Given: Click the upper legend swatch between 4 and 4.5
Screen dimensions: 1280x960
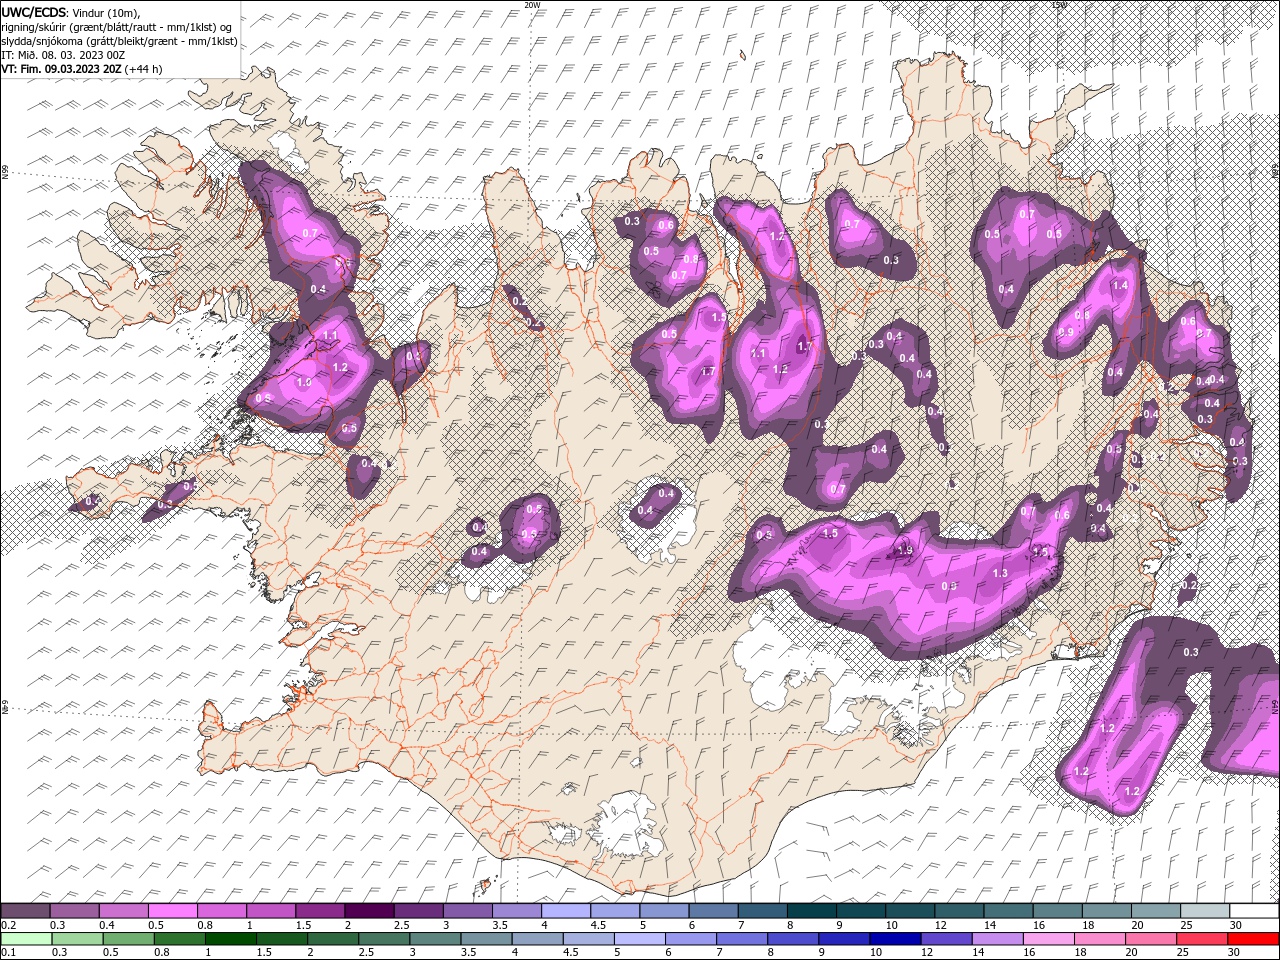Looking at the screenshot, I should [x=566, y=911].
